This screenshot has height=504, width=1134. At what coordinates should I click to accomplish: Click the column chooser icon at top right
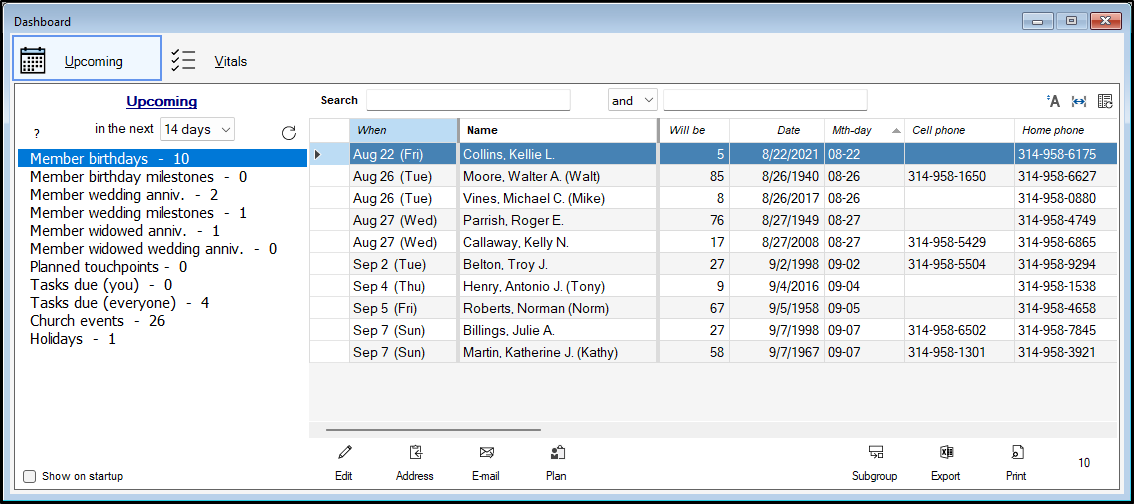1105,101
